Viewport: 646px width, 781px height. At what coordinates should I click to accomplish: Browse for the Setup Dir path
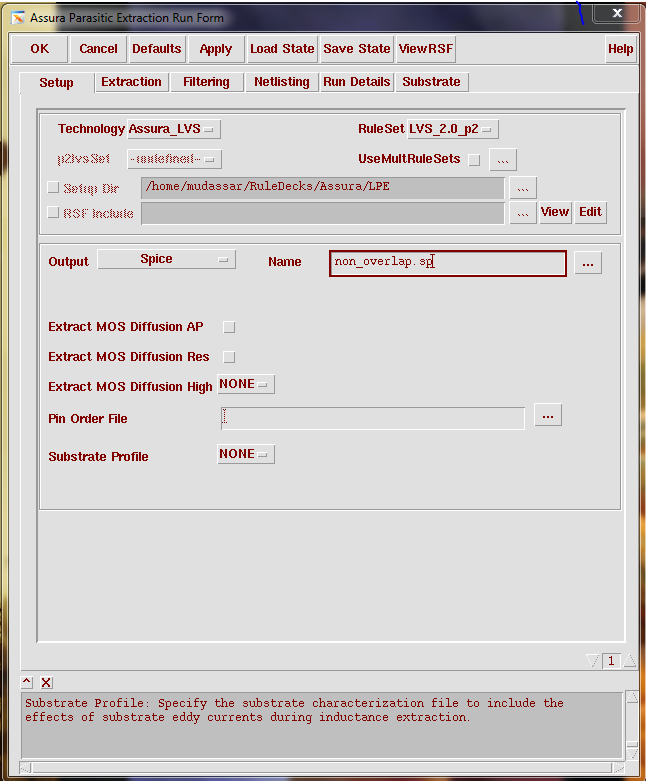point(522,188)
